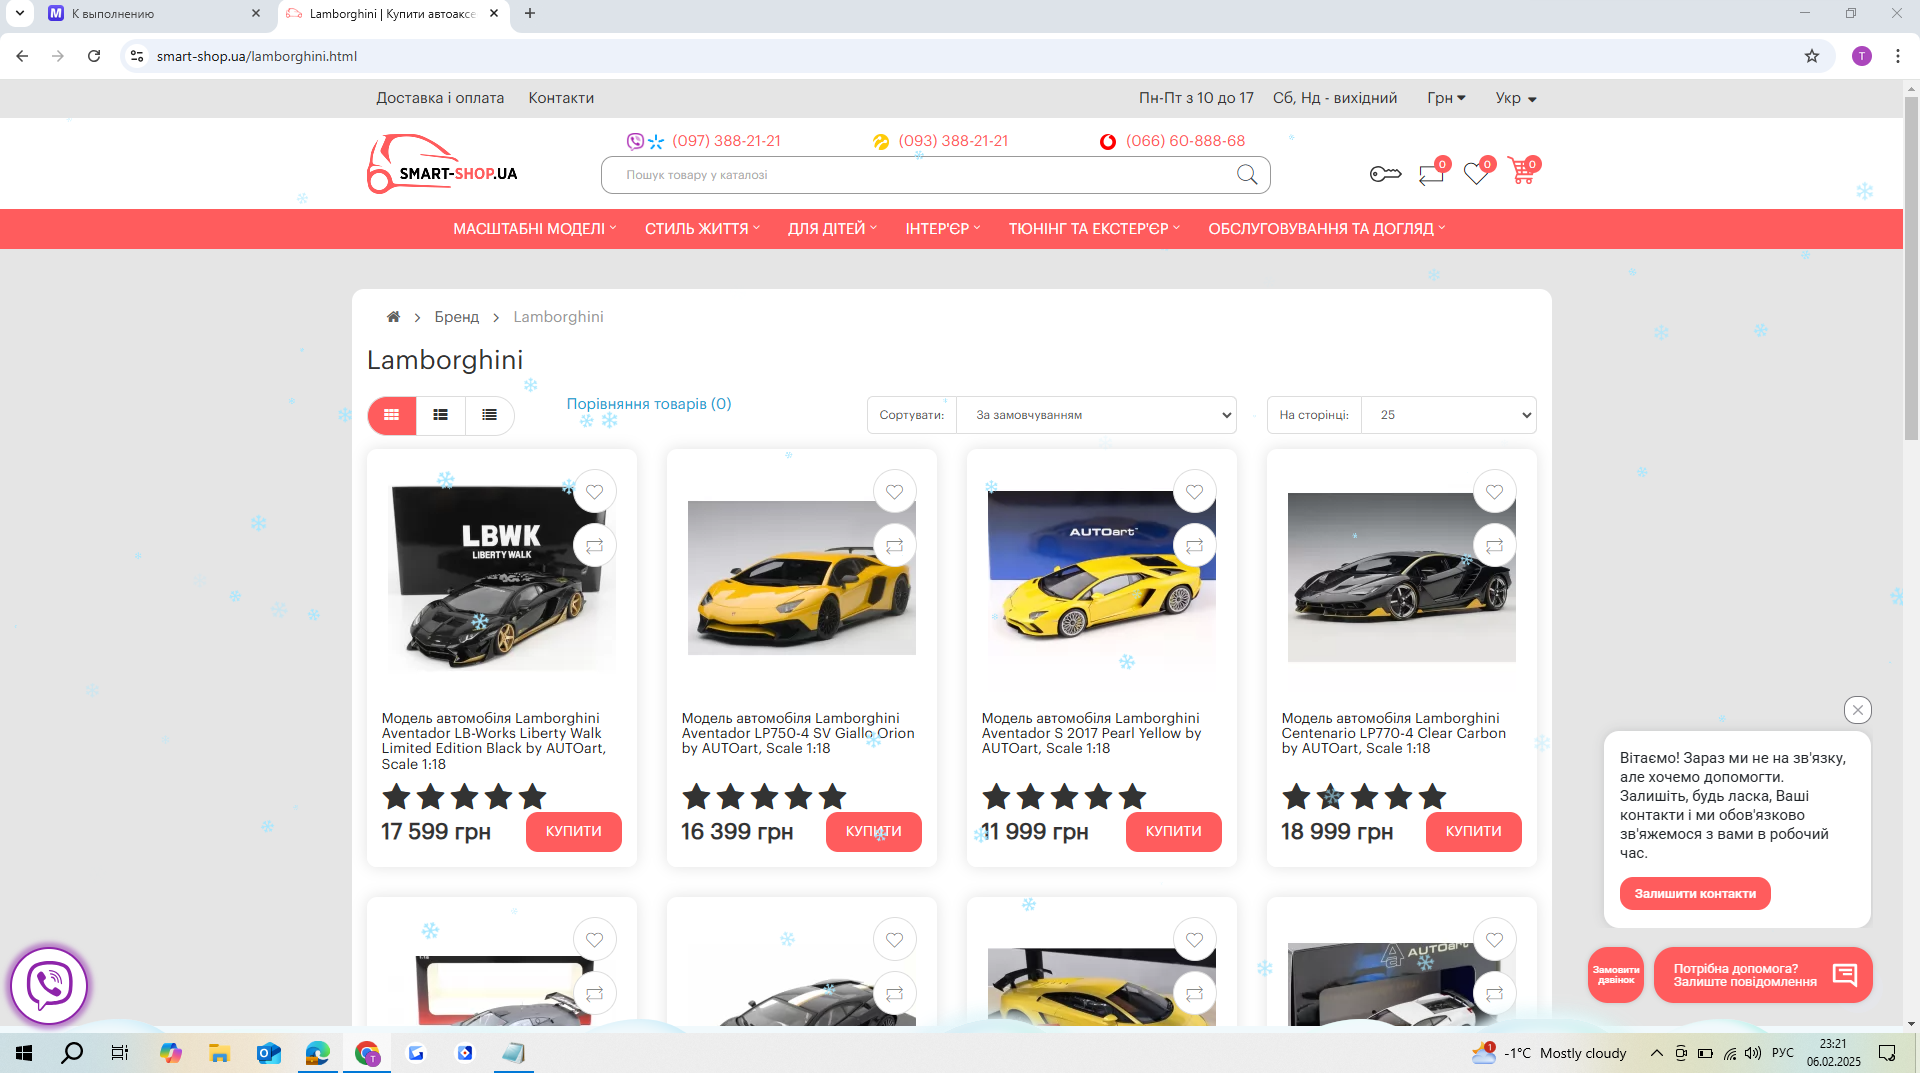This screenshot has width=1920, height=1073.
Task: Open the notifications panel in the taskbar
Action: click(1887, 1053)
